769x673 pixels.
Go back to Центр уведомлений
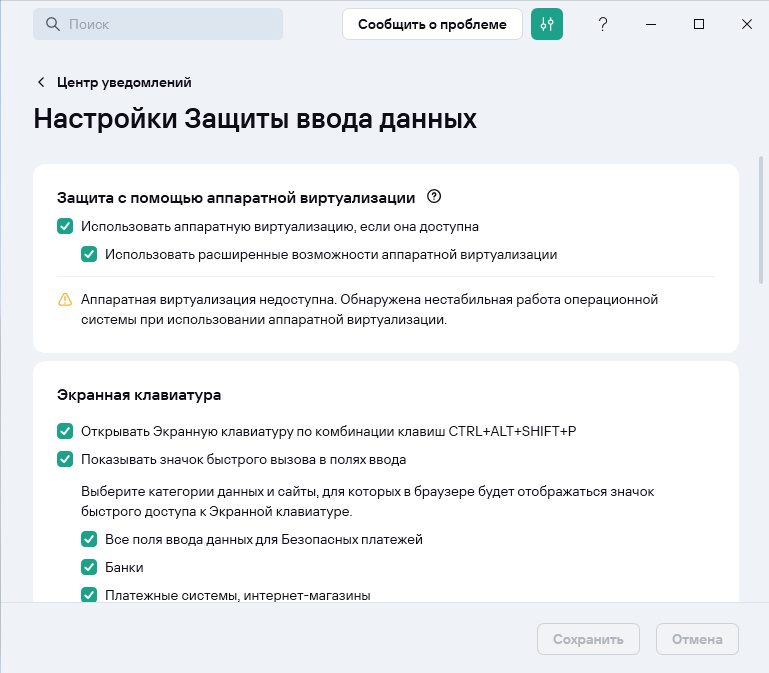pos(124,82)
